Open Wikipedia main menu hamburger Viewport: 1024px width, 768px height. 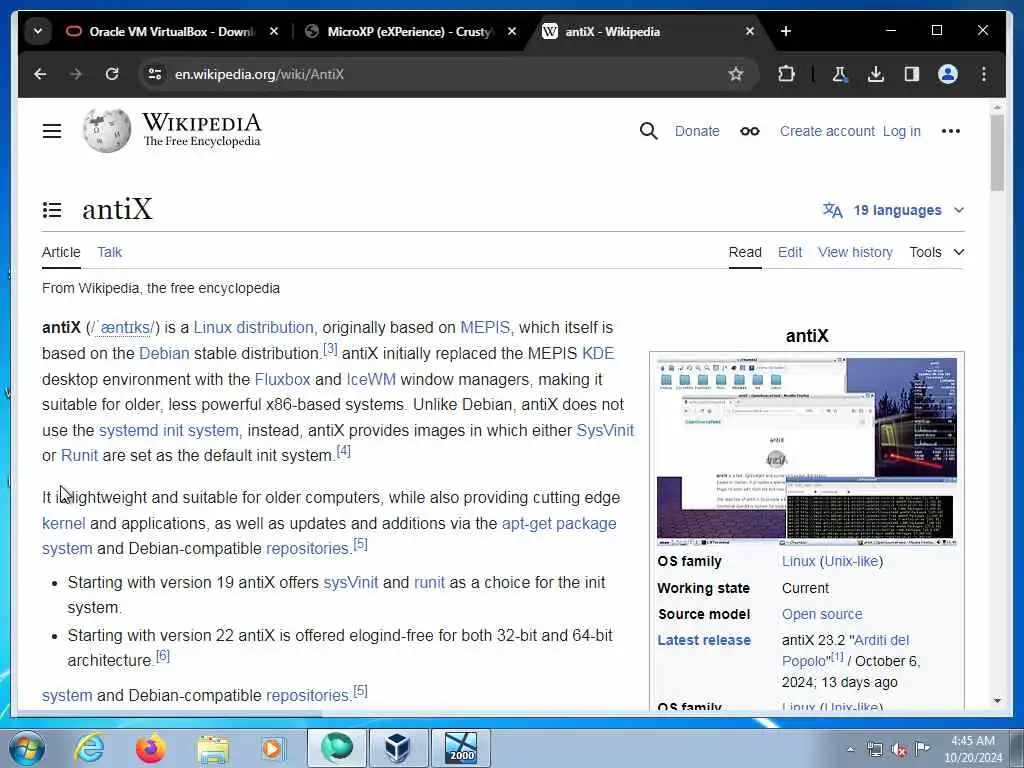click(52, 131)
